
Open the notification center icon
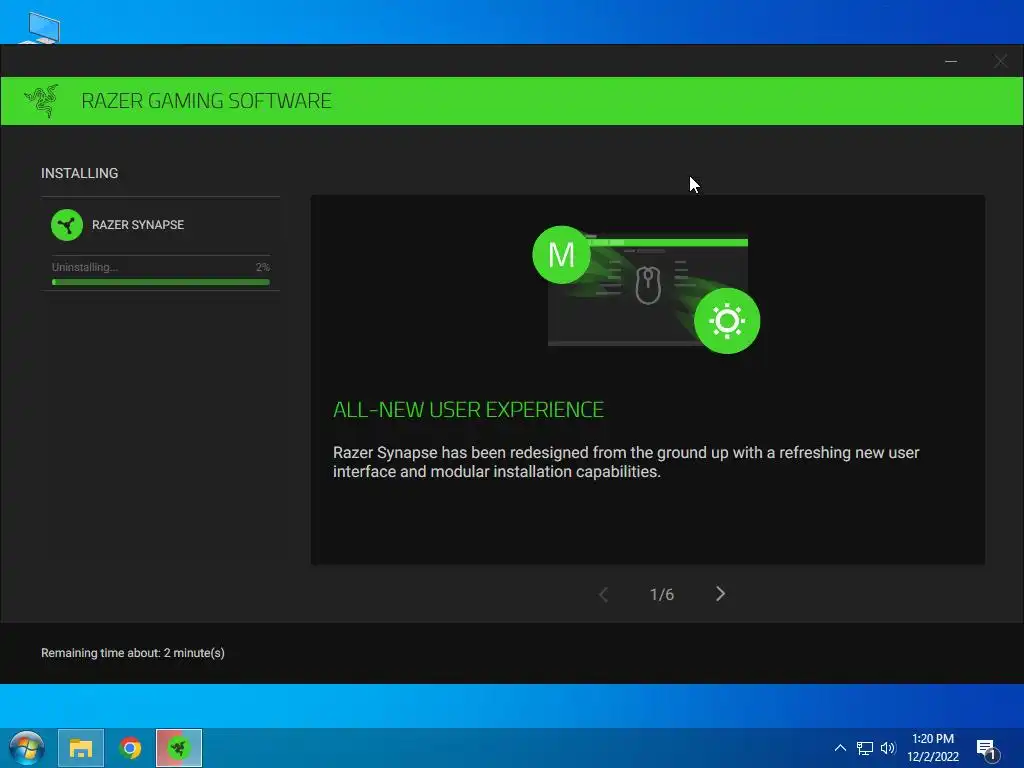[x=987, y=749]
